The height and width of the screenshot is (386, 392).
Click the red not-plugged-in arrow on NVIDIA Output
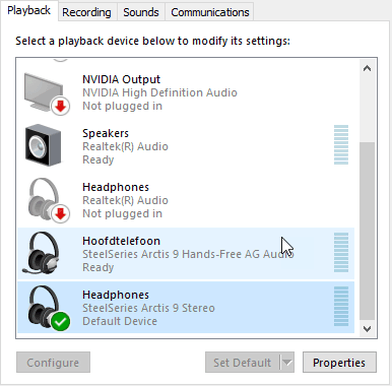pyautogui.click(x=60, y=106)
